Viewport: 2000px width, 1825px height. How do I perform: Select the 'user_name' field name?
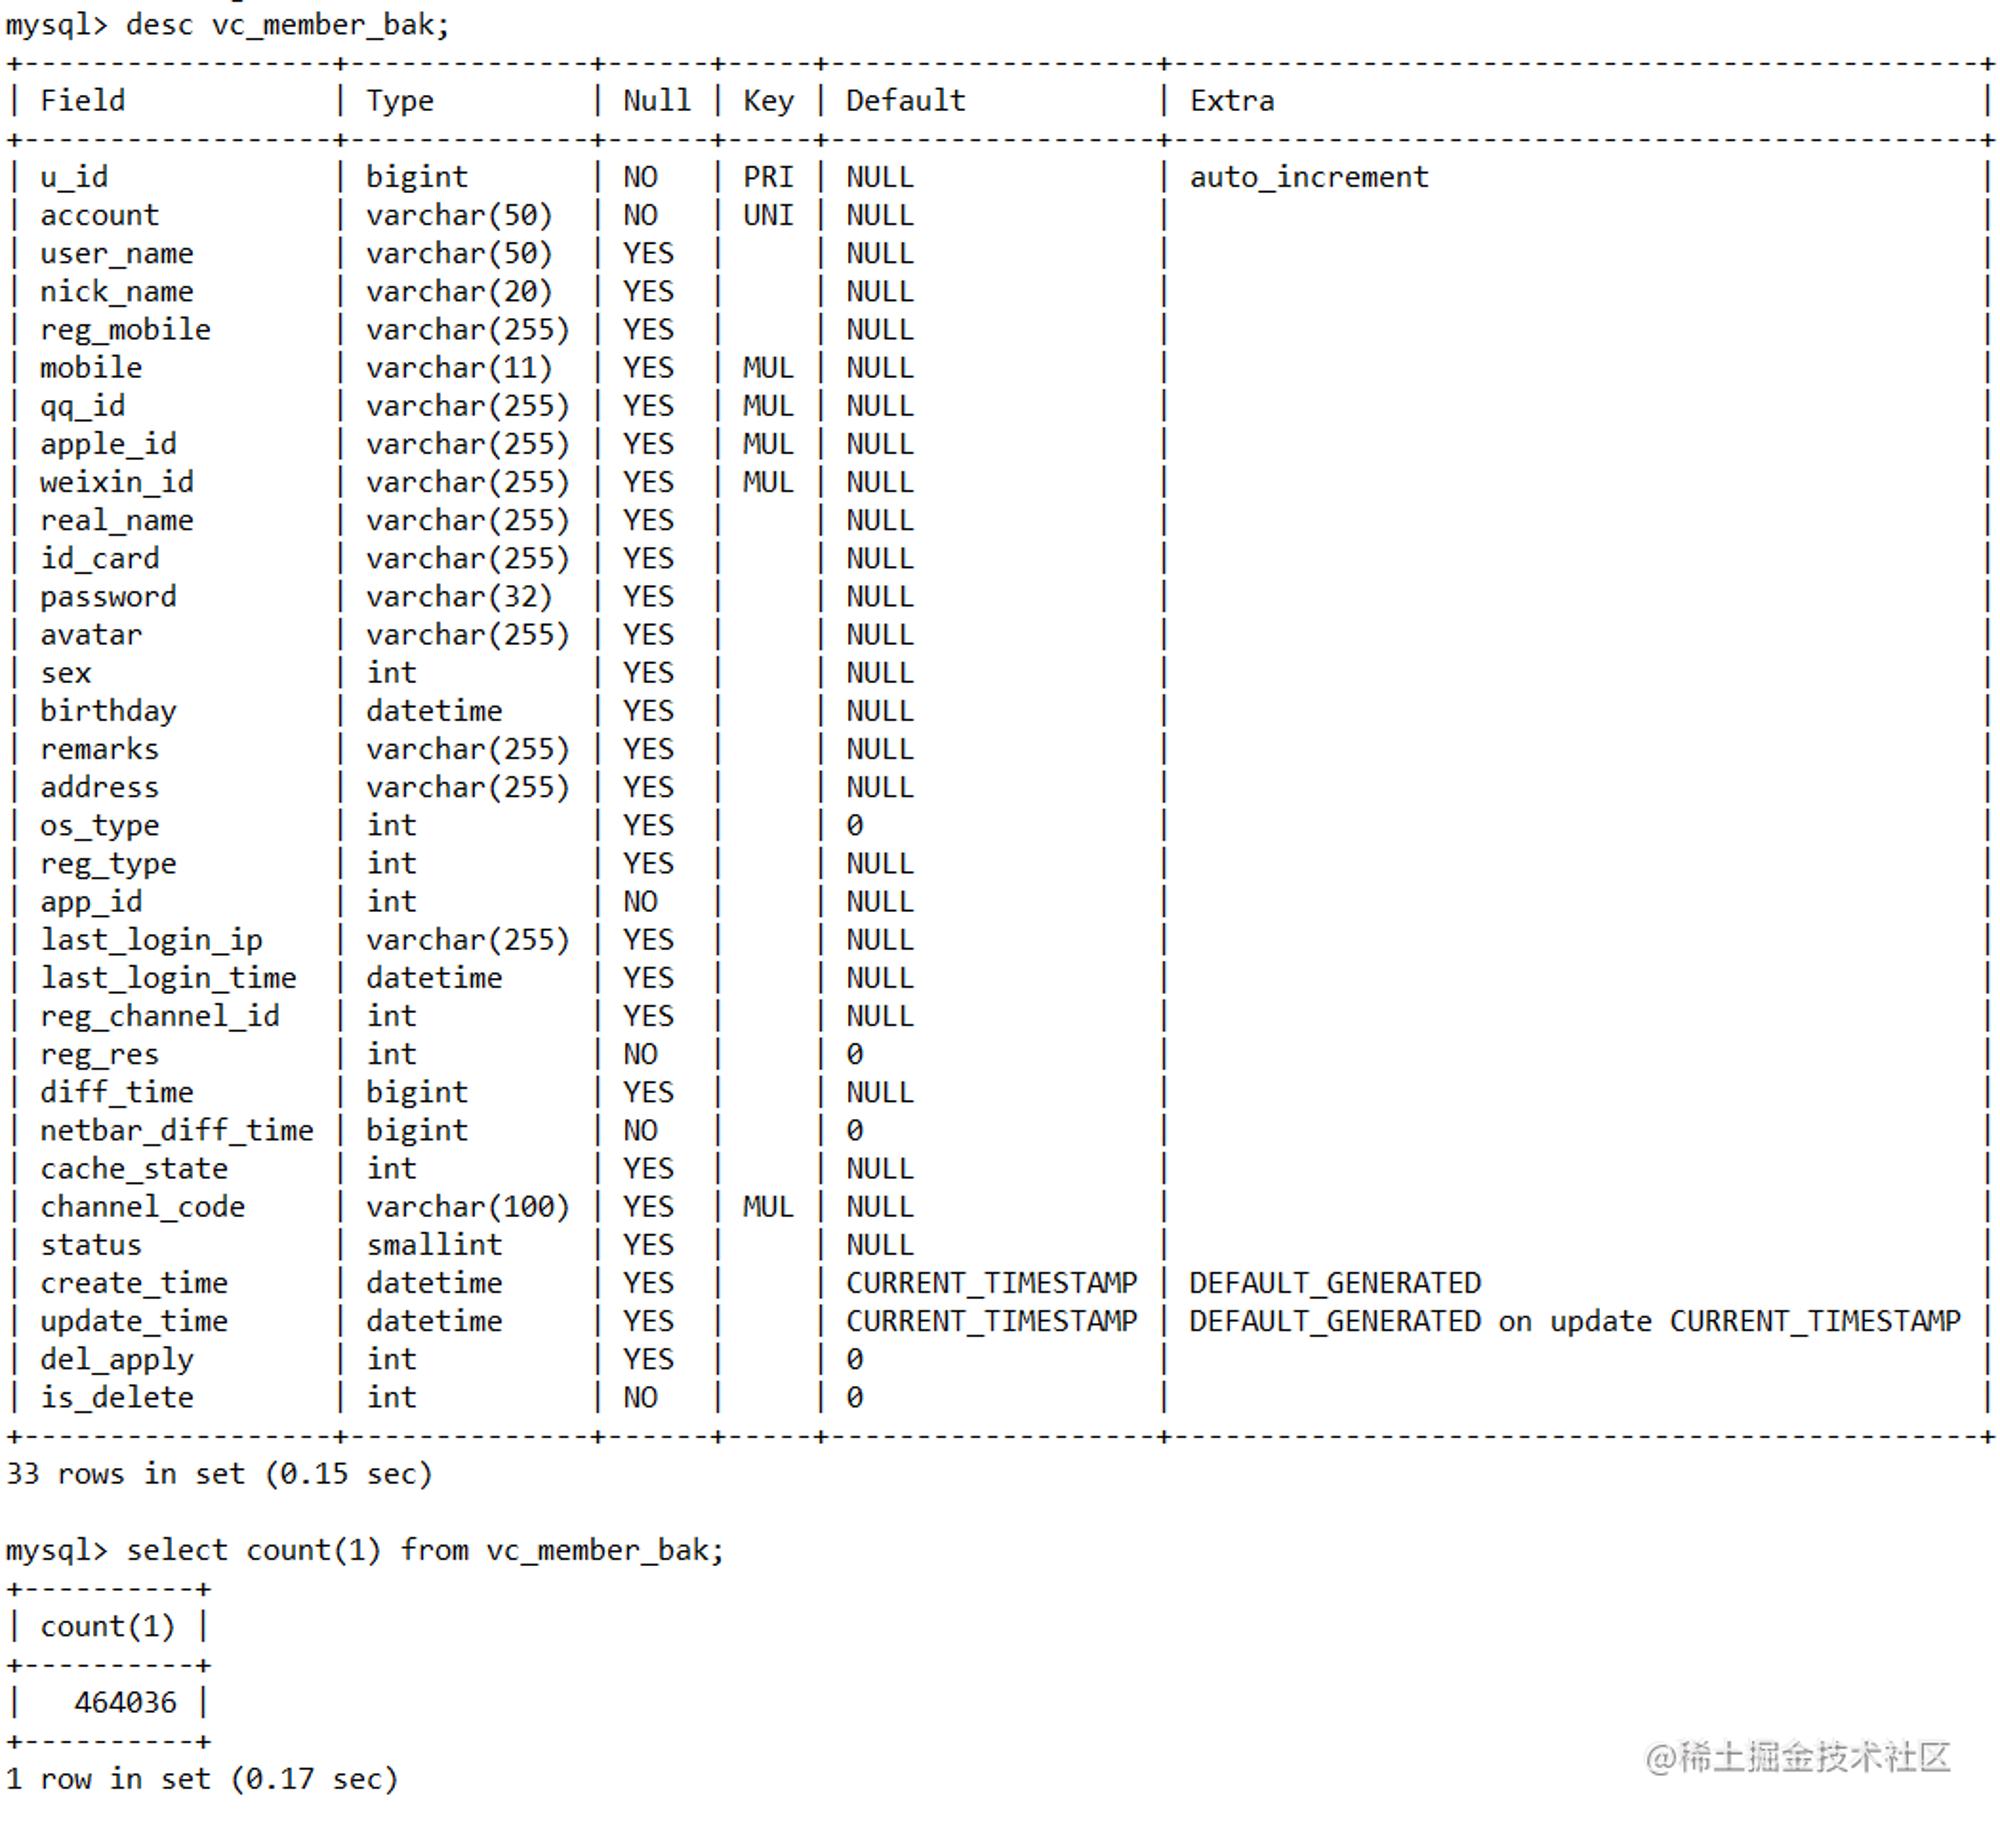pyautogui.click(x=117, y=253)
